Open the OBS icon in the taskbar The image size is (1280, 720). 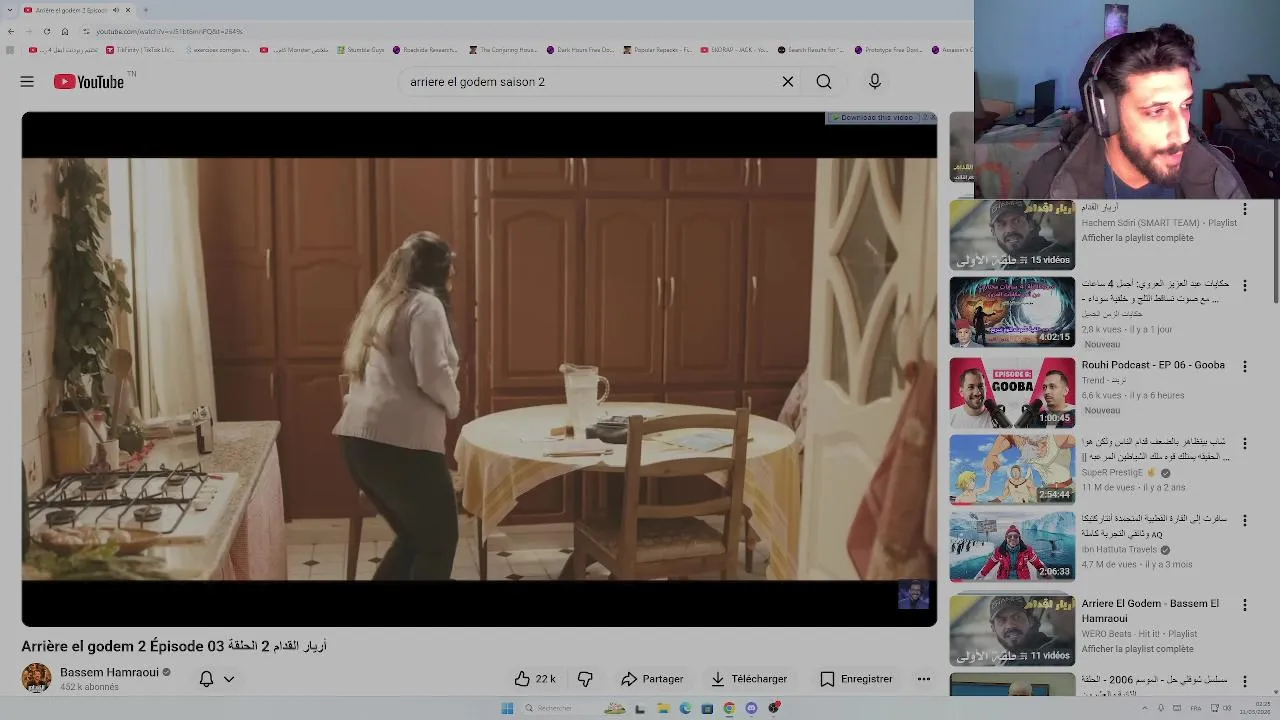click(x=774, y=708)
